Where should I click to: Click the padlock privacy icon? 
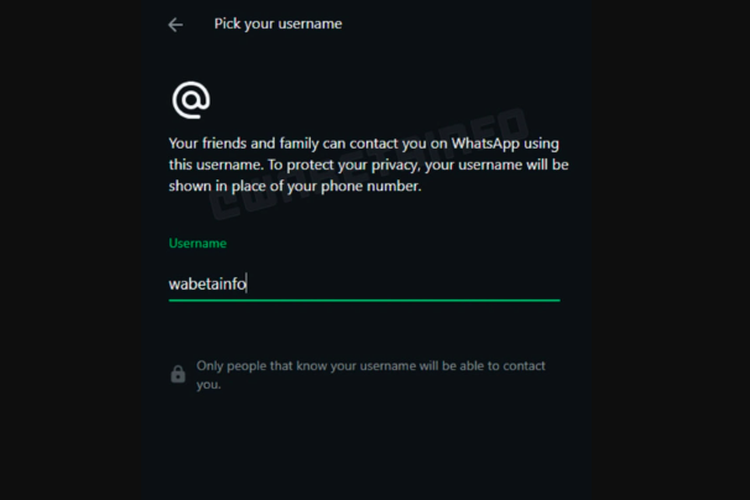[x=178, y=374]
